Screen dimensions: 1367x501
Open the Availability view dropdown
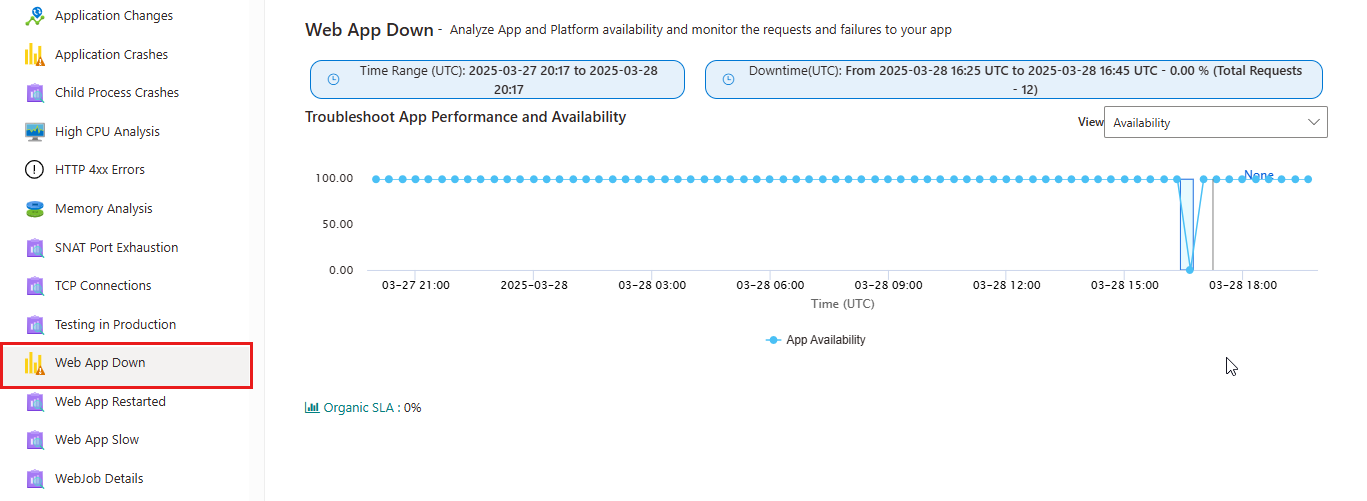pyautogui.click(x=1216, y=122)
